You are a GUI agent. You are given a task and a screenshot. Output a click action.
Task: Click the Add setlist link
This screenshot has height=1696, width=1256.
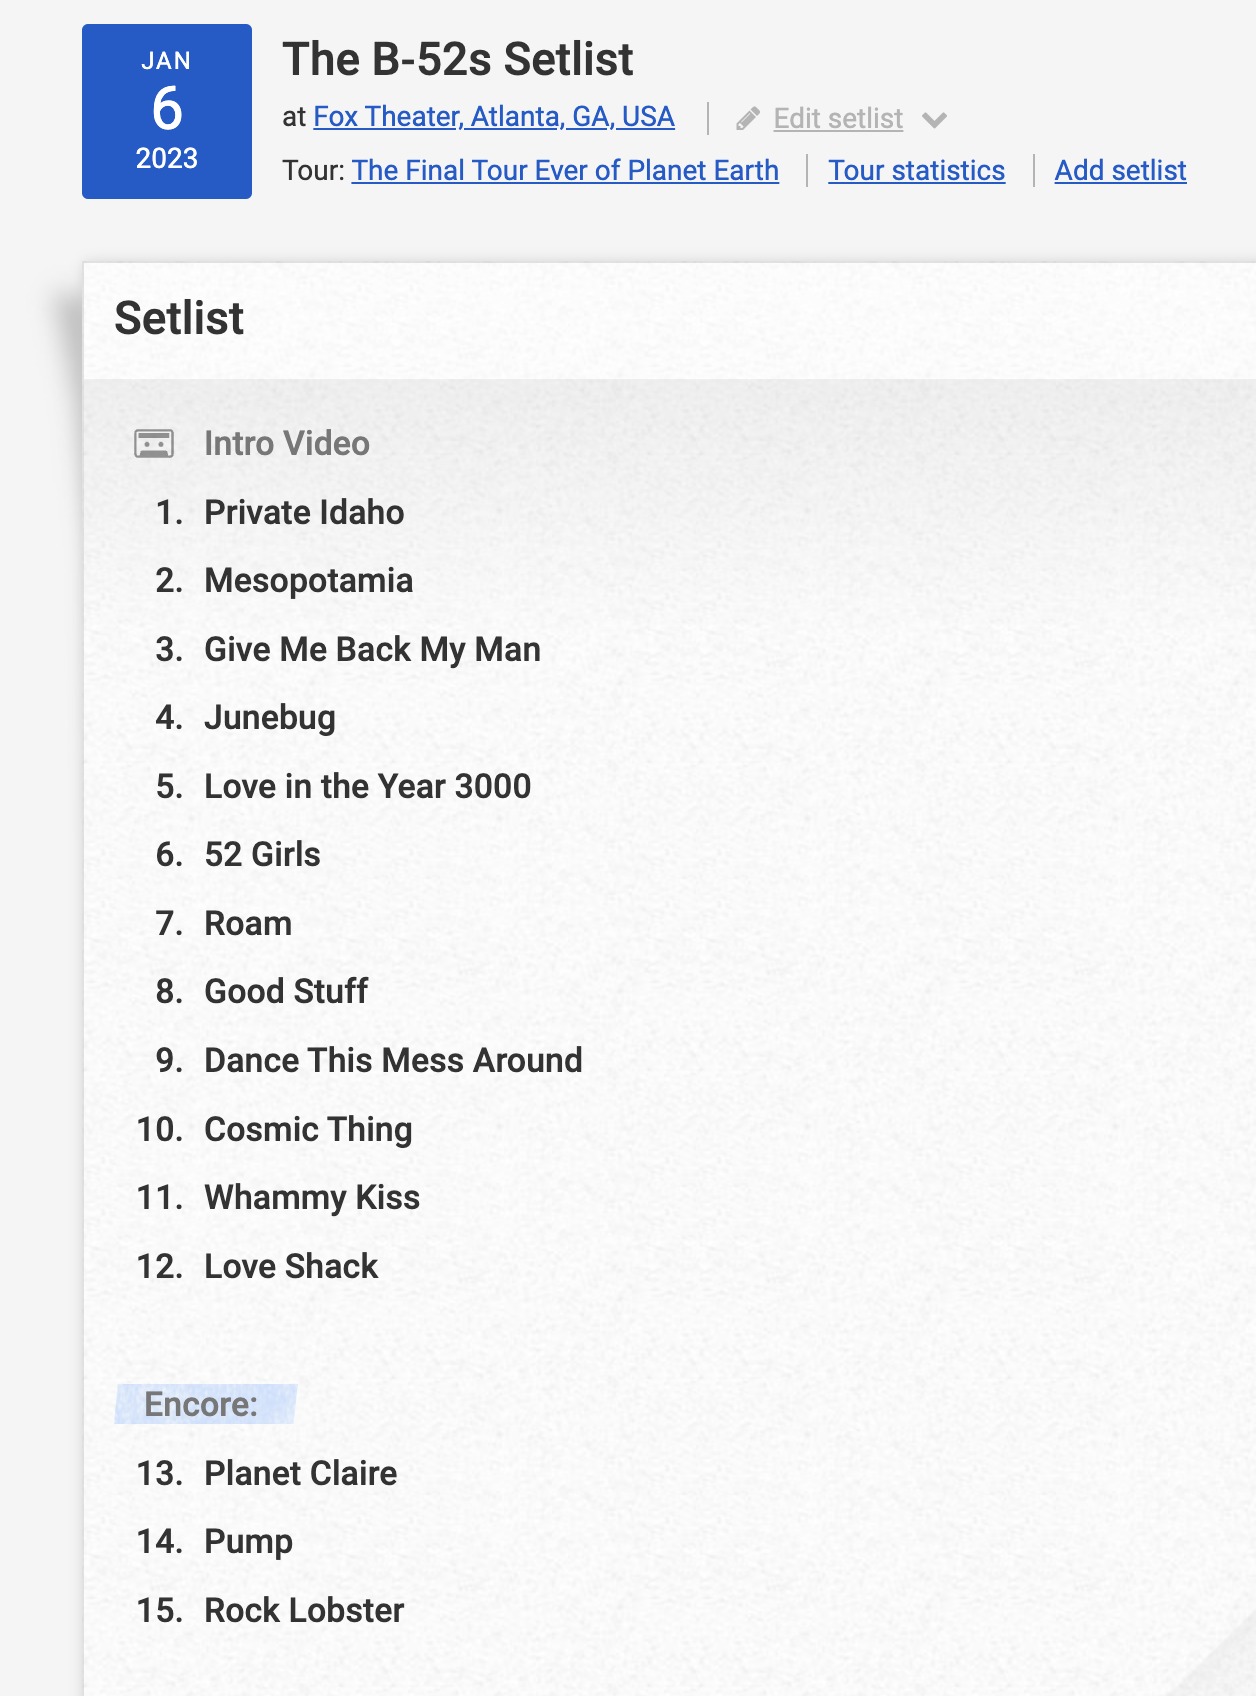pos(1120,171)
